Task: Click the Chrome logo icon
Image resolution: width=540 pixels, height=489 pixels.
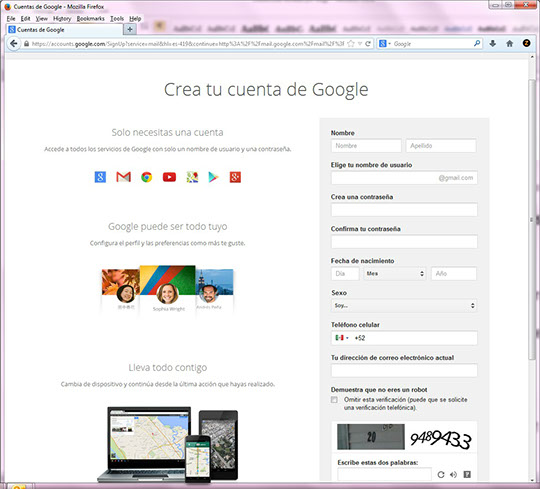Action: (x=146, y=177)
